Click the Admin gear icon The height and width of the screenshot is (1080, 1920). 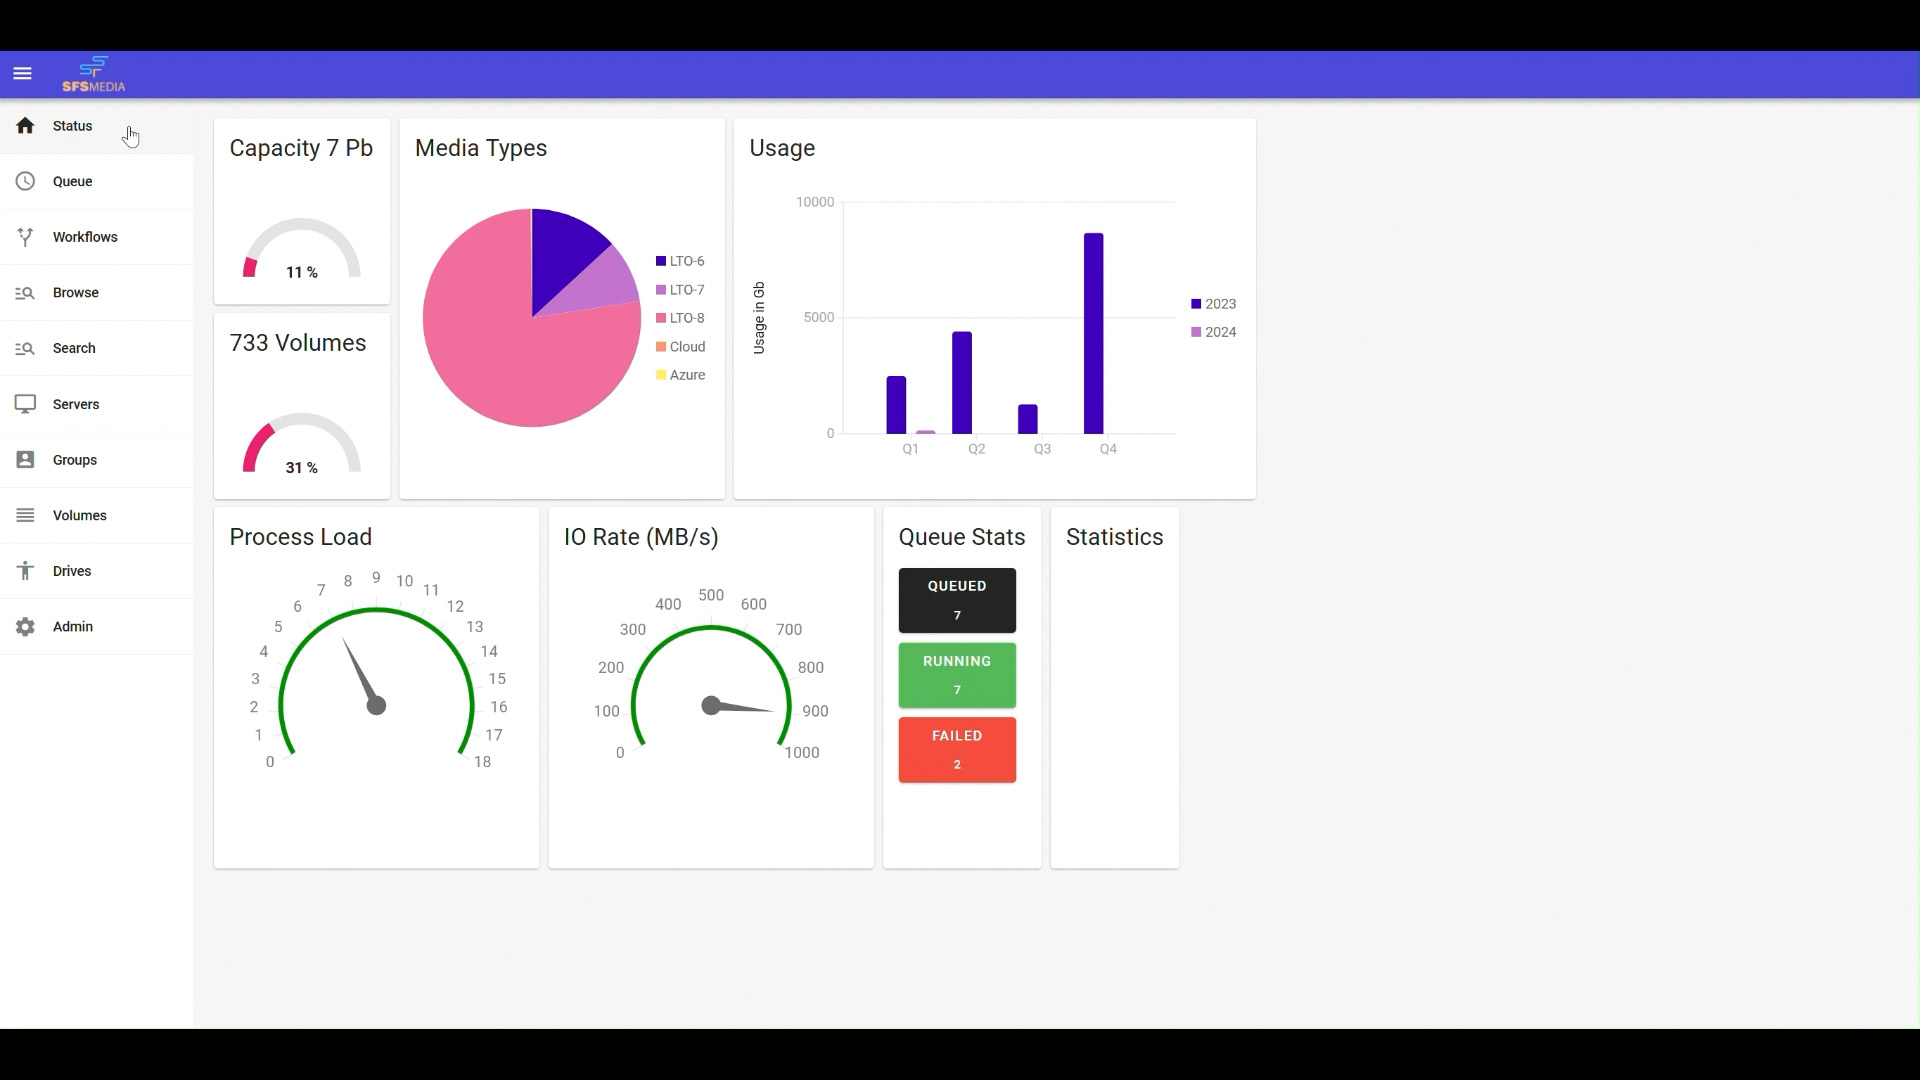pyautogui.click(x=25, y=626)
